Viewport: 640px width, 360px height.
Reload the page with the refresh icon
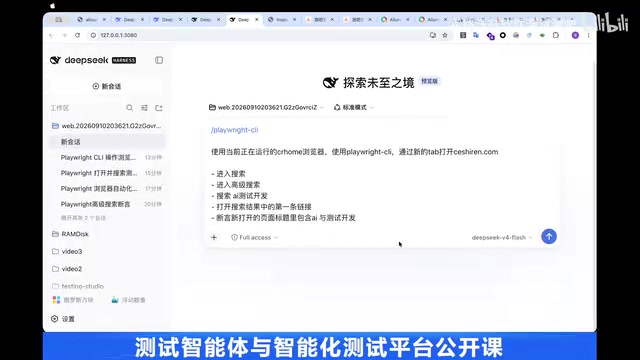(78, 36)
